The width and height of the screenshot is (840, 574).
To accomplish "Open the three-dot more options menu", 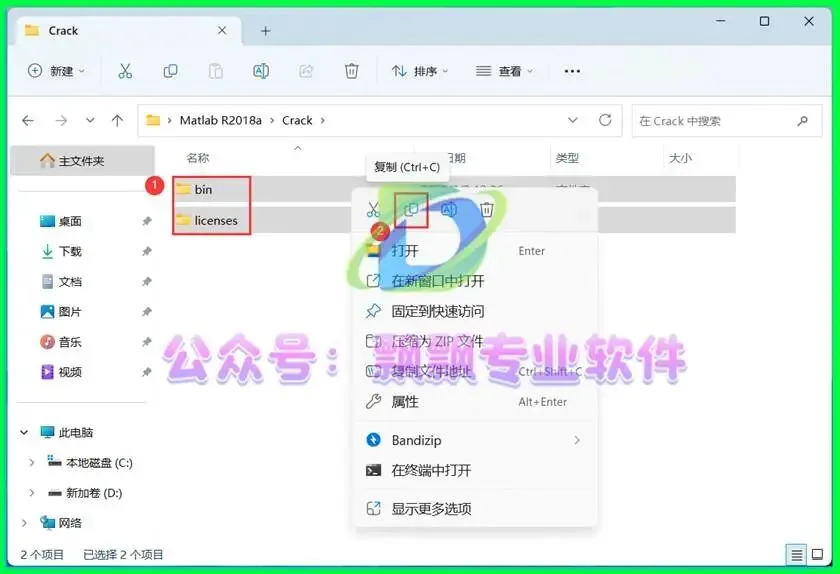I will pos(572,71).
